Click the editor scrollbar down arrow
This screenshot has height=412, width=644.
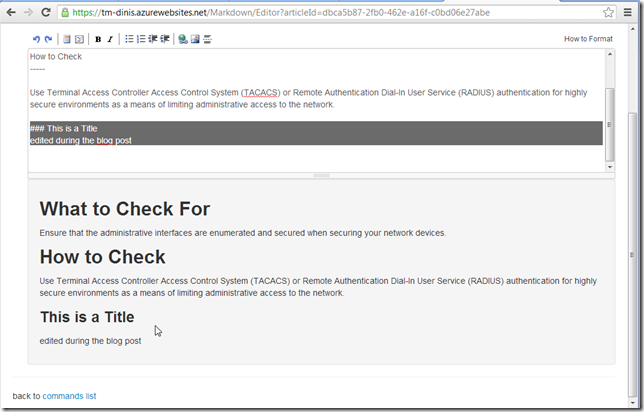(x=610, y=167)
